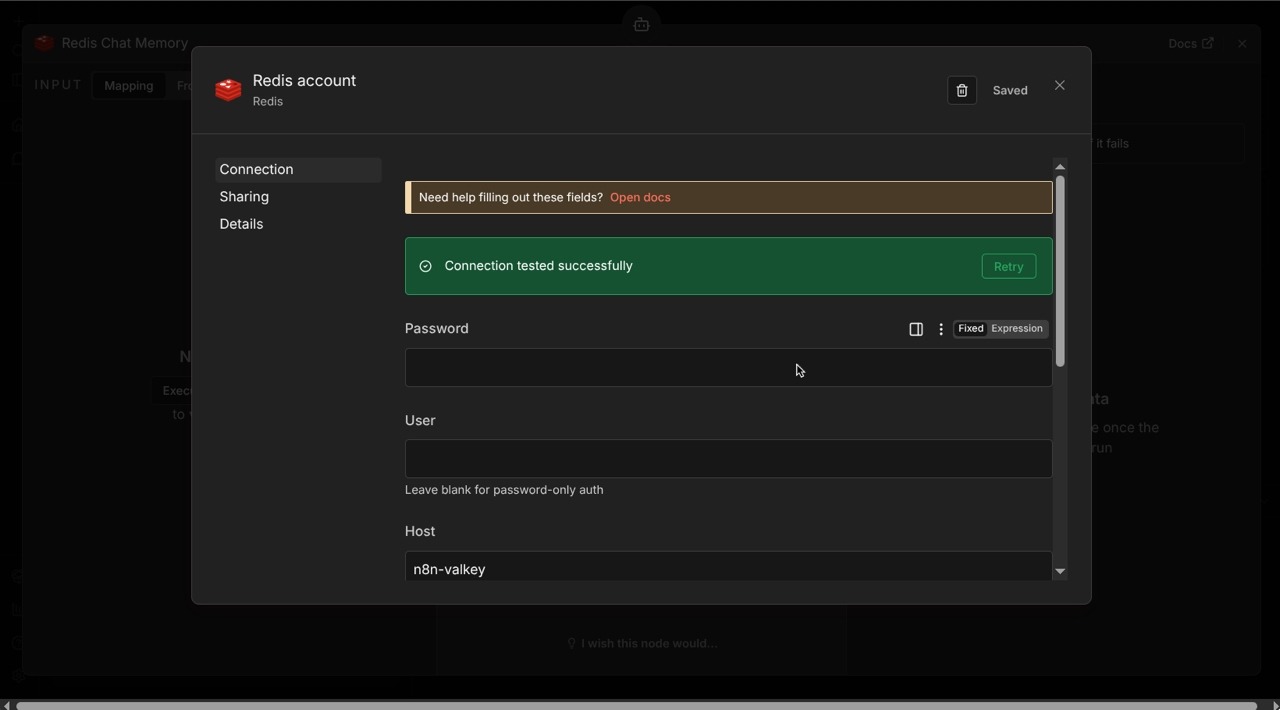Open docs link in help banner

pyautogui.click(x=640, y=198)
